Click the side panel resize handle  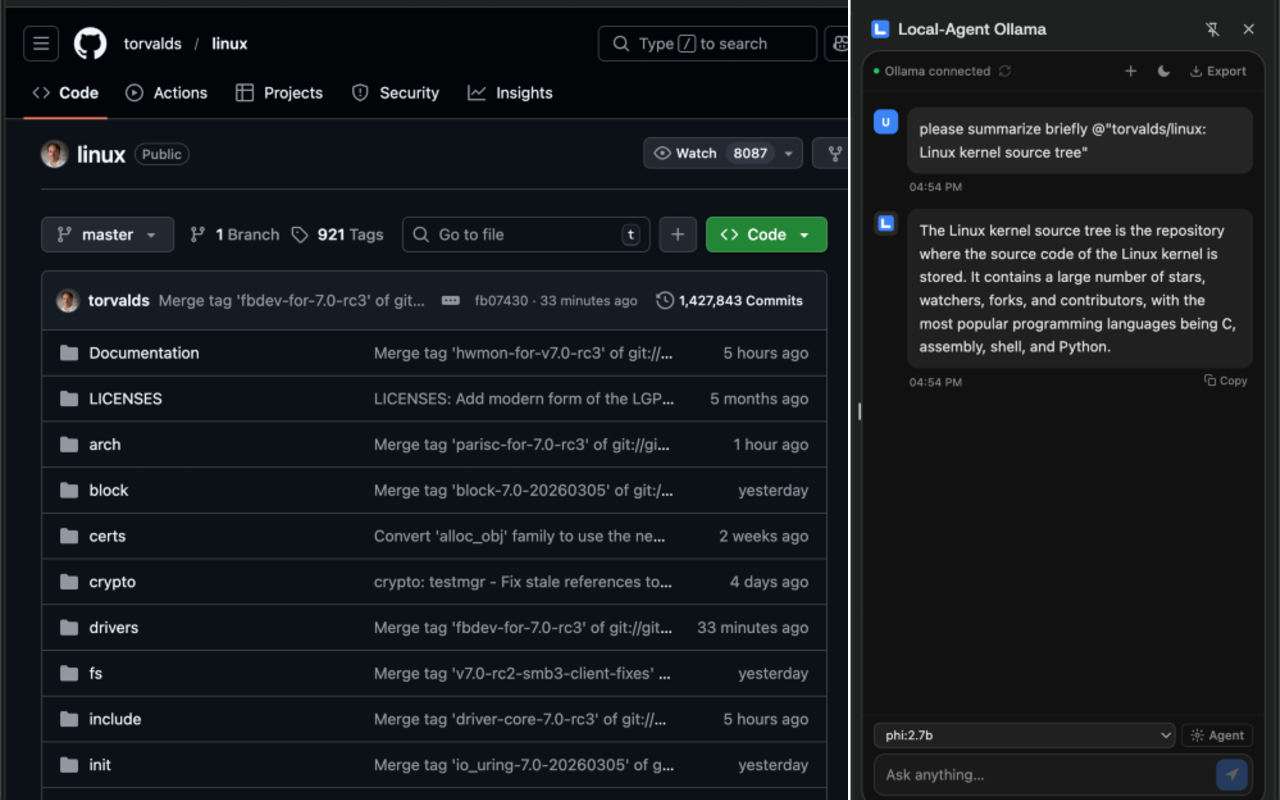(x=859, y=411)
